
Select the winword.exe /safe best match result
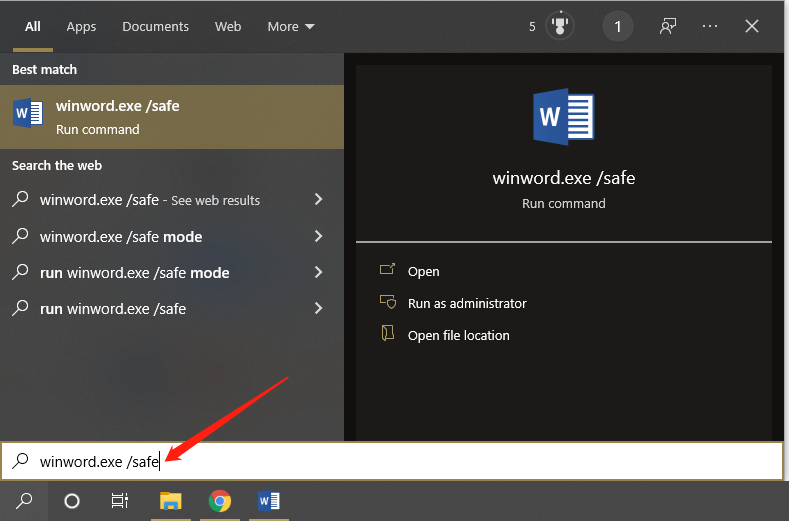point(172,117)
